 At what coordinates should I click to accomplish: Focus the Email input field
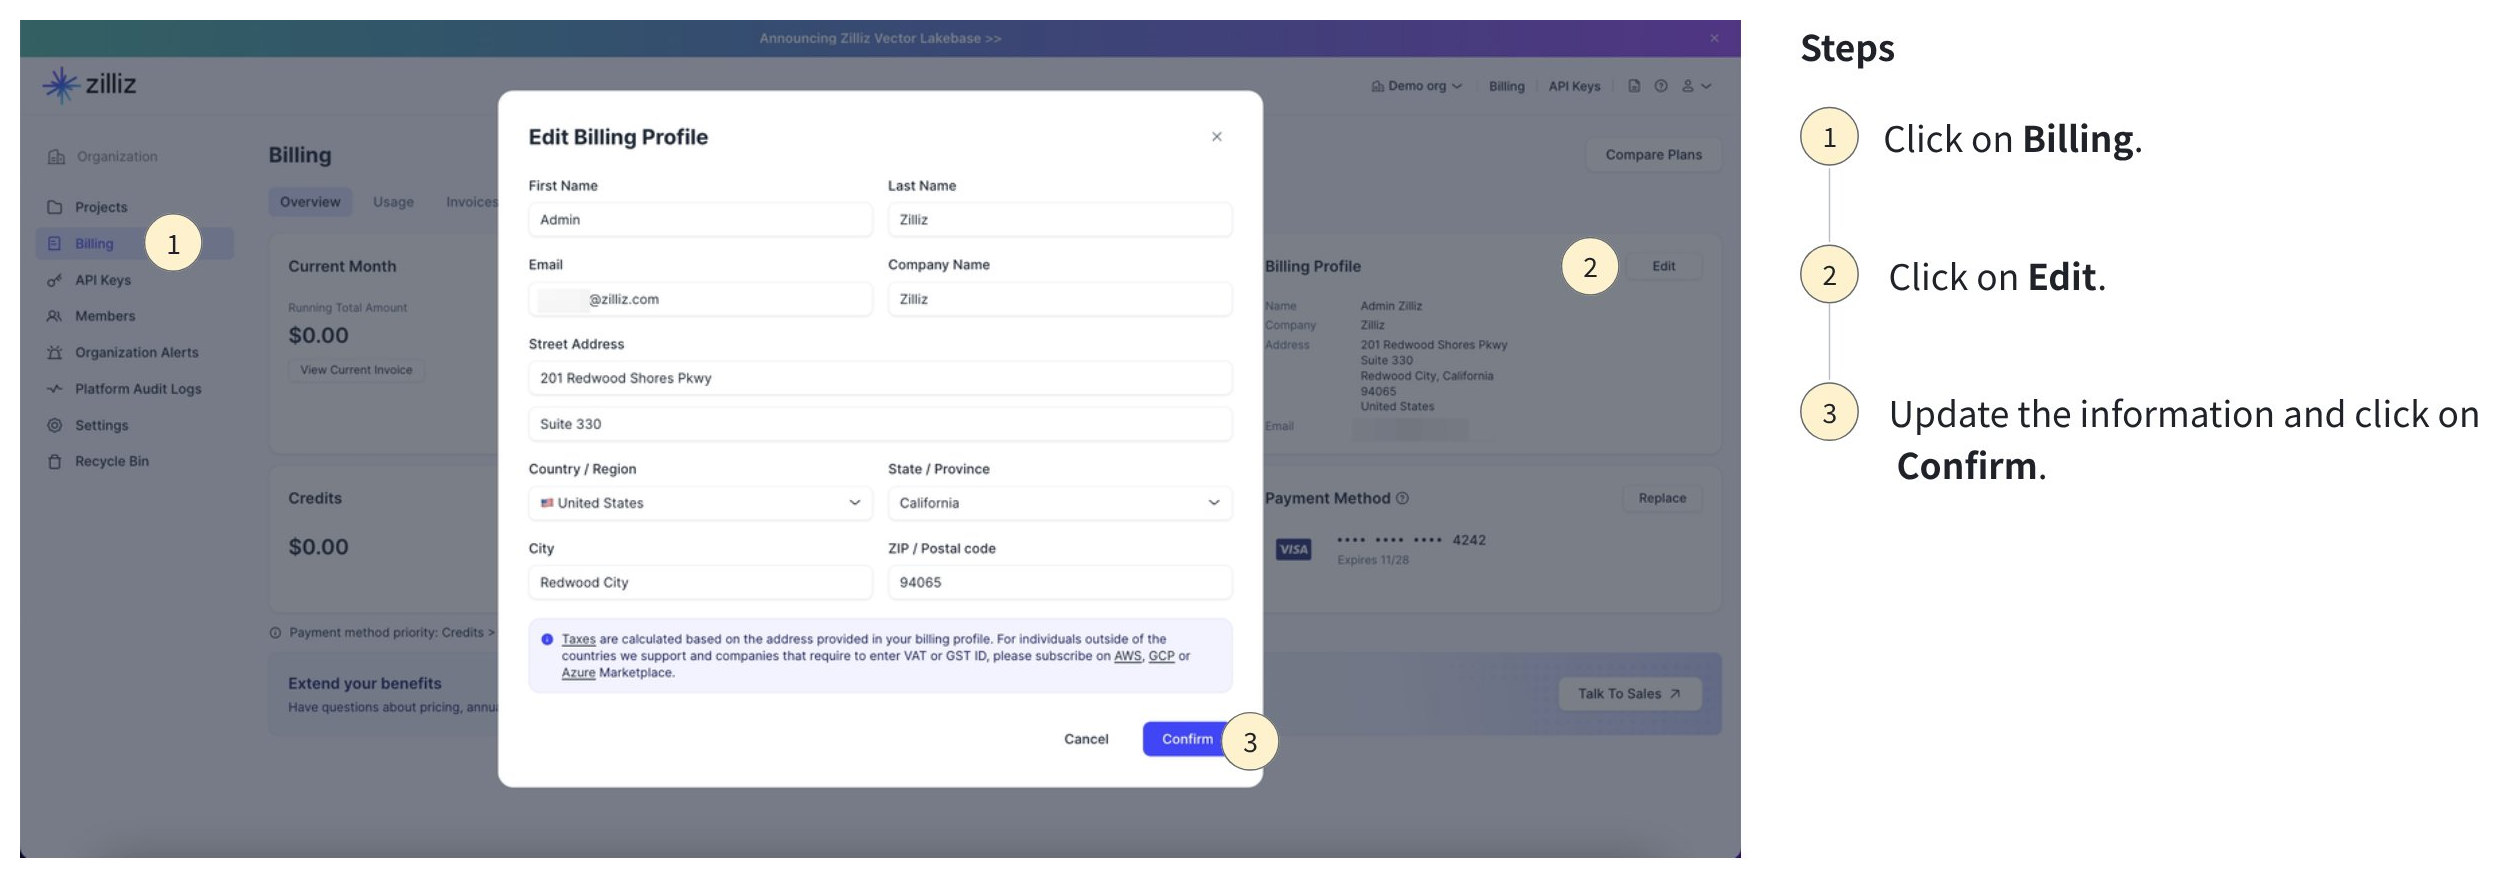(x=700, y=299)
